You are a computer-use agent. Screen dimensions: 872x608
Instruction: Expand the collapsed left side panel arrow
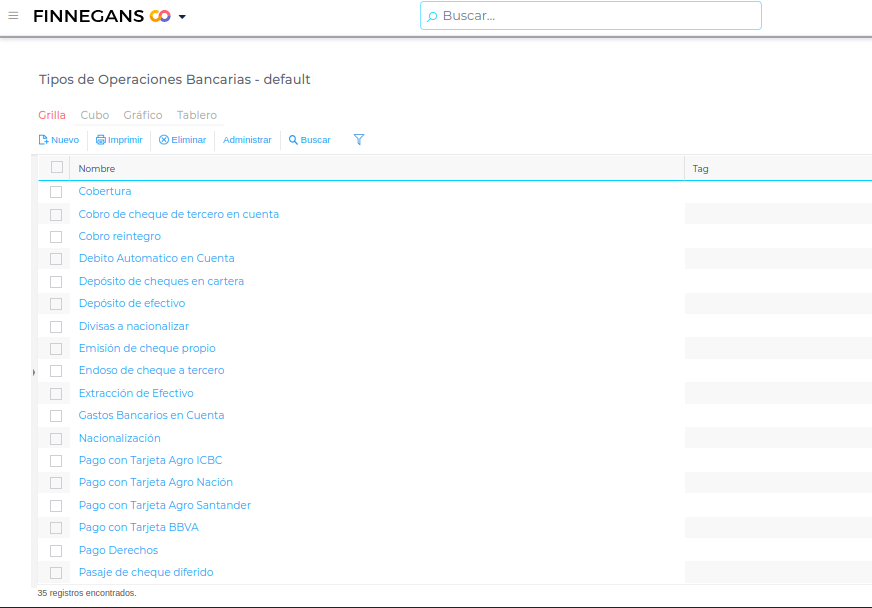34,372
